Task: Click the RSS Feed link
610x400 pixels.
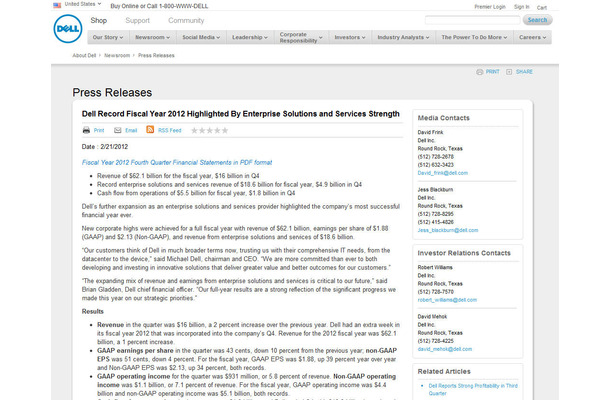Action: (x=170, y=131)
